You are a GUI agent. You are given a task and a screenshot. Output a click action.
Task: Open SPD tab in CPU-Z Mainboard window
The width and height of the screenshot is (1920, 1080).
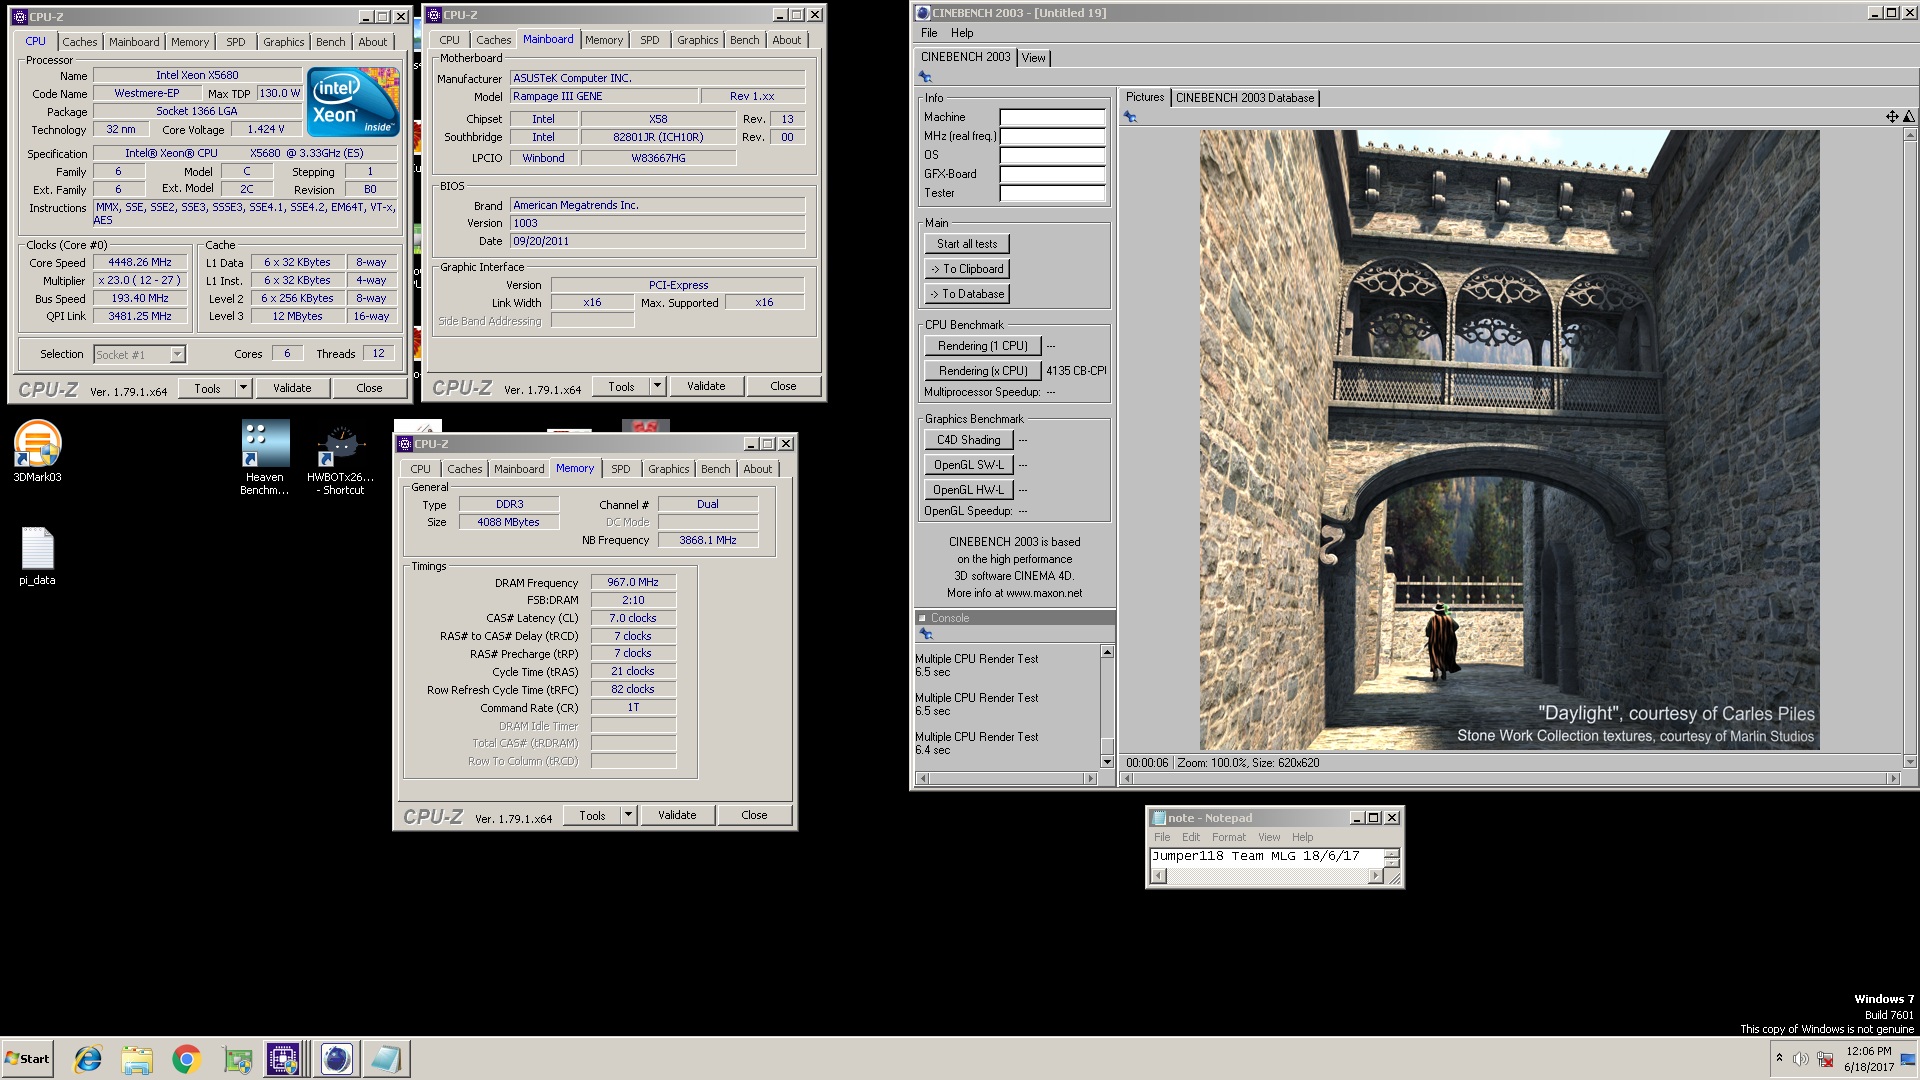point(650,40)
